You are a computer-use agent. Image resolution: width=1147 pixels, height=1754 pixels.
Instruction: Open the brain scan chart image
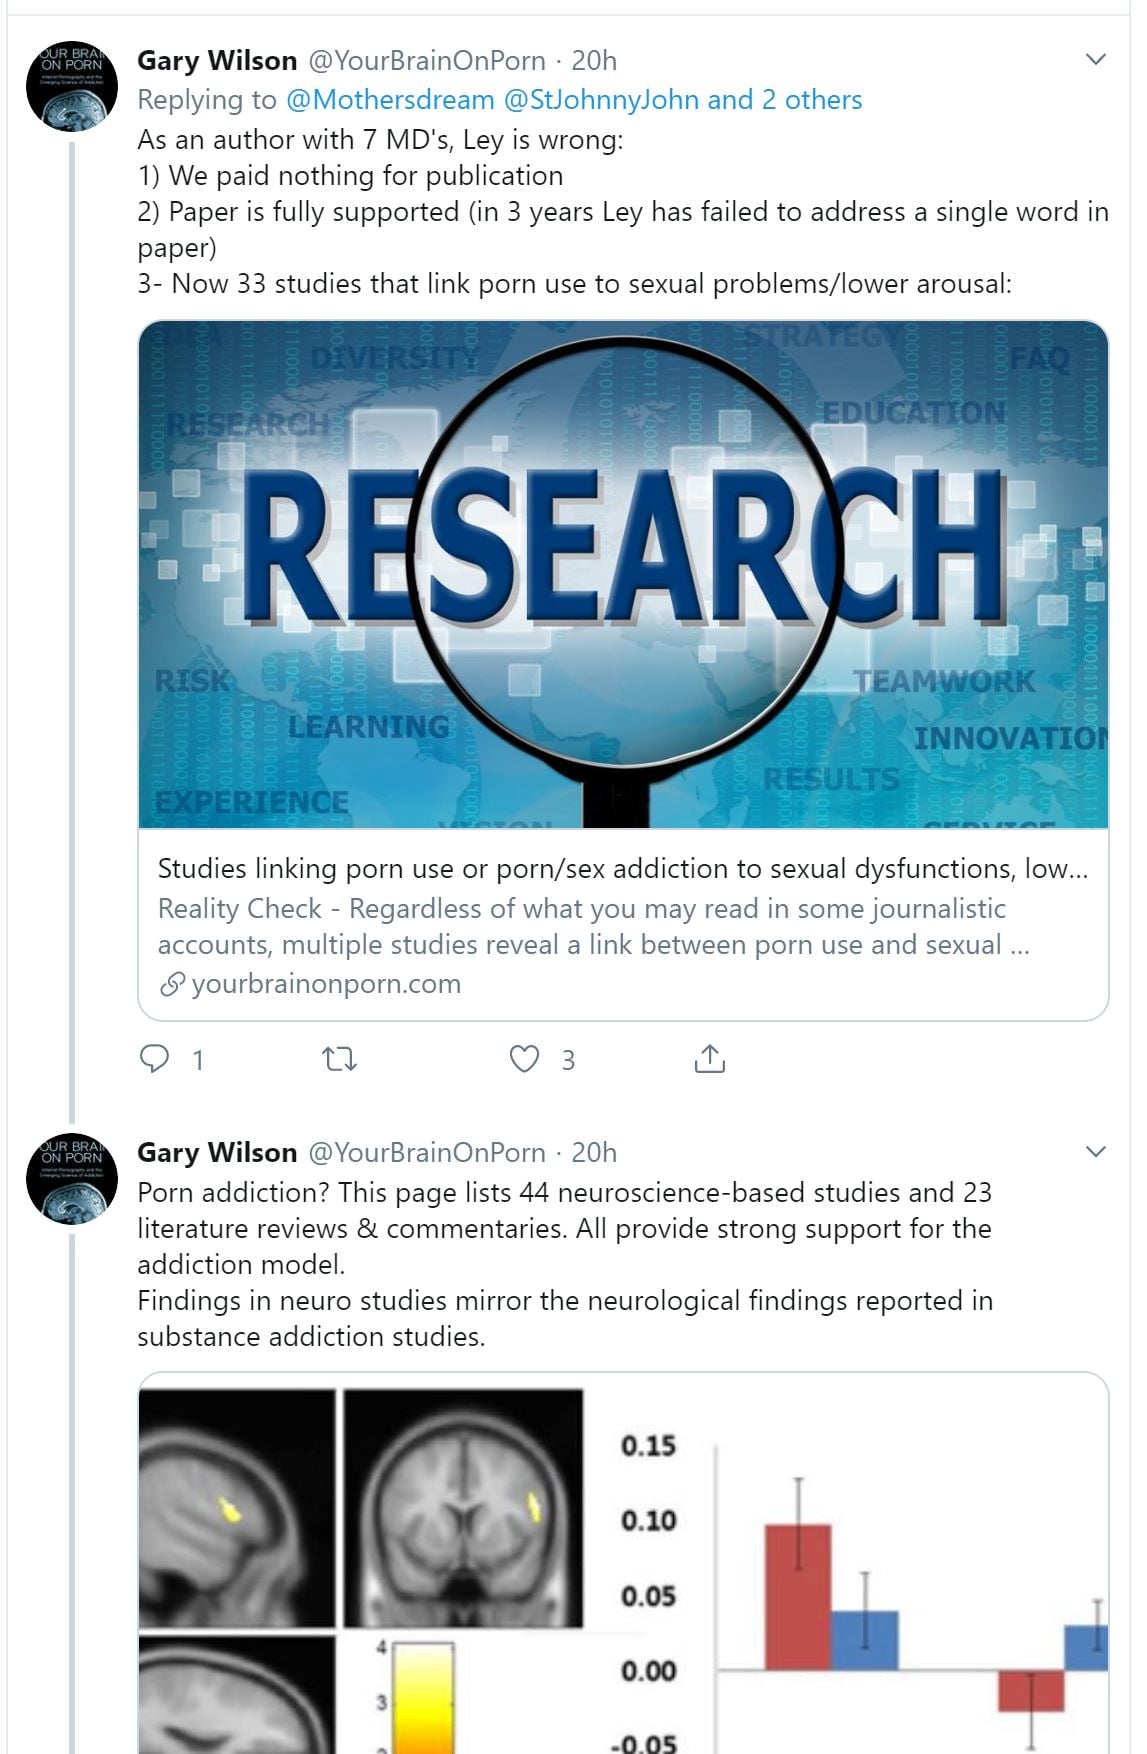tap(623, 1563)
